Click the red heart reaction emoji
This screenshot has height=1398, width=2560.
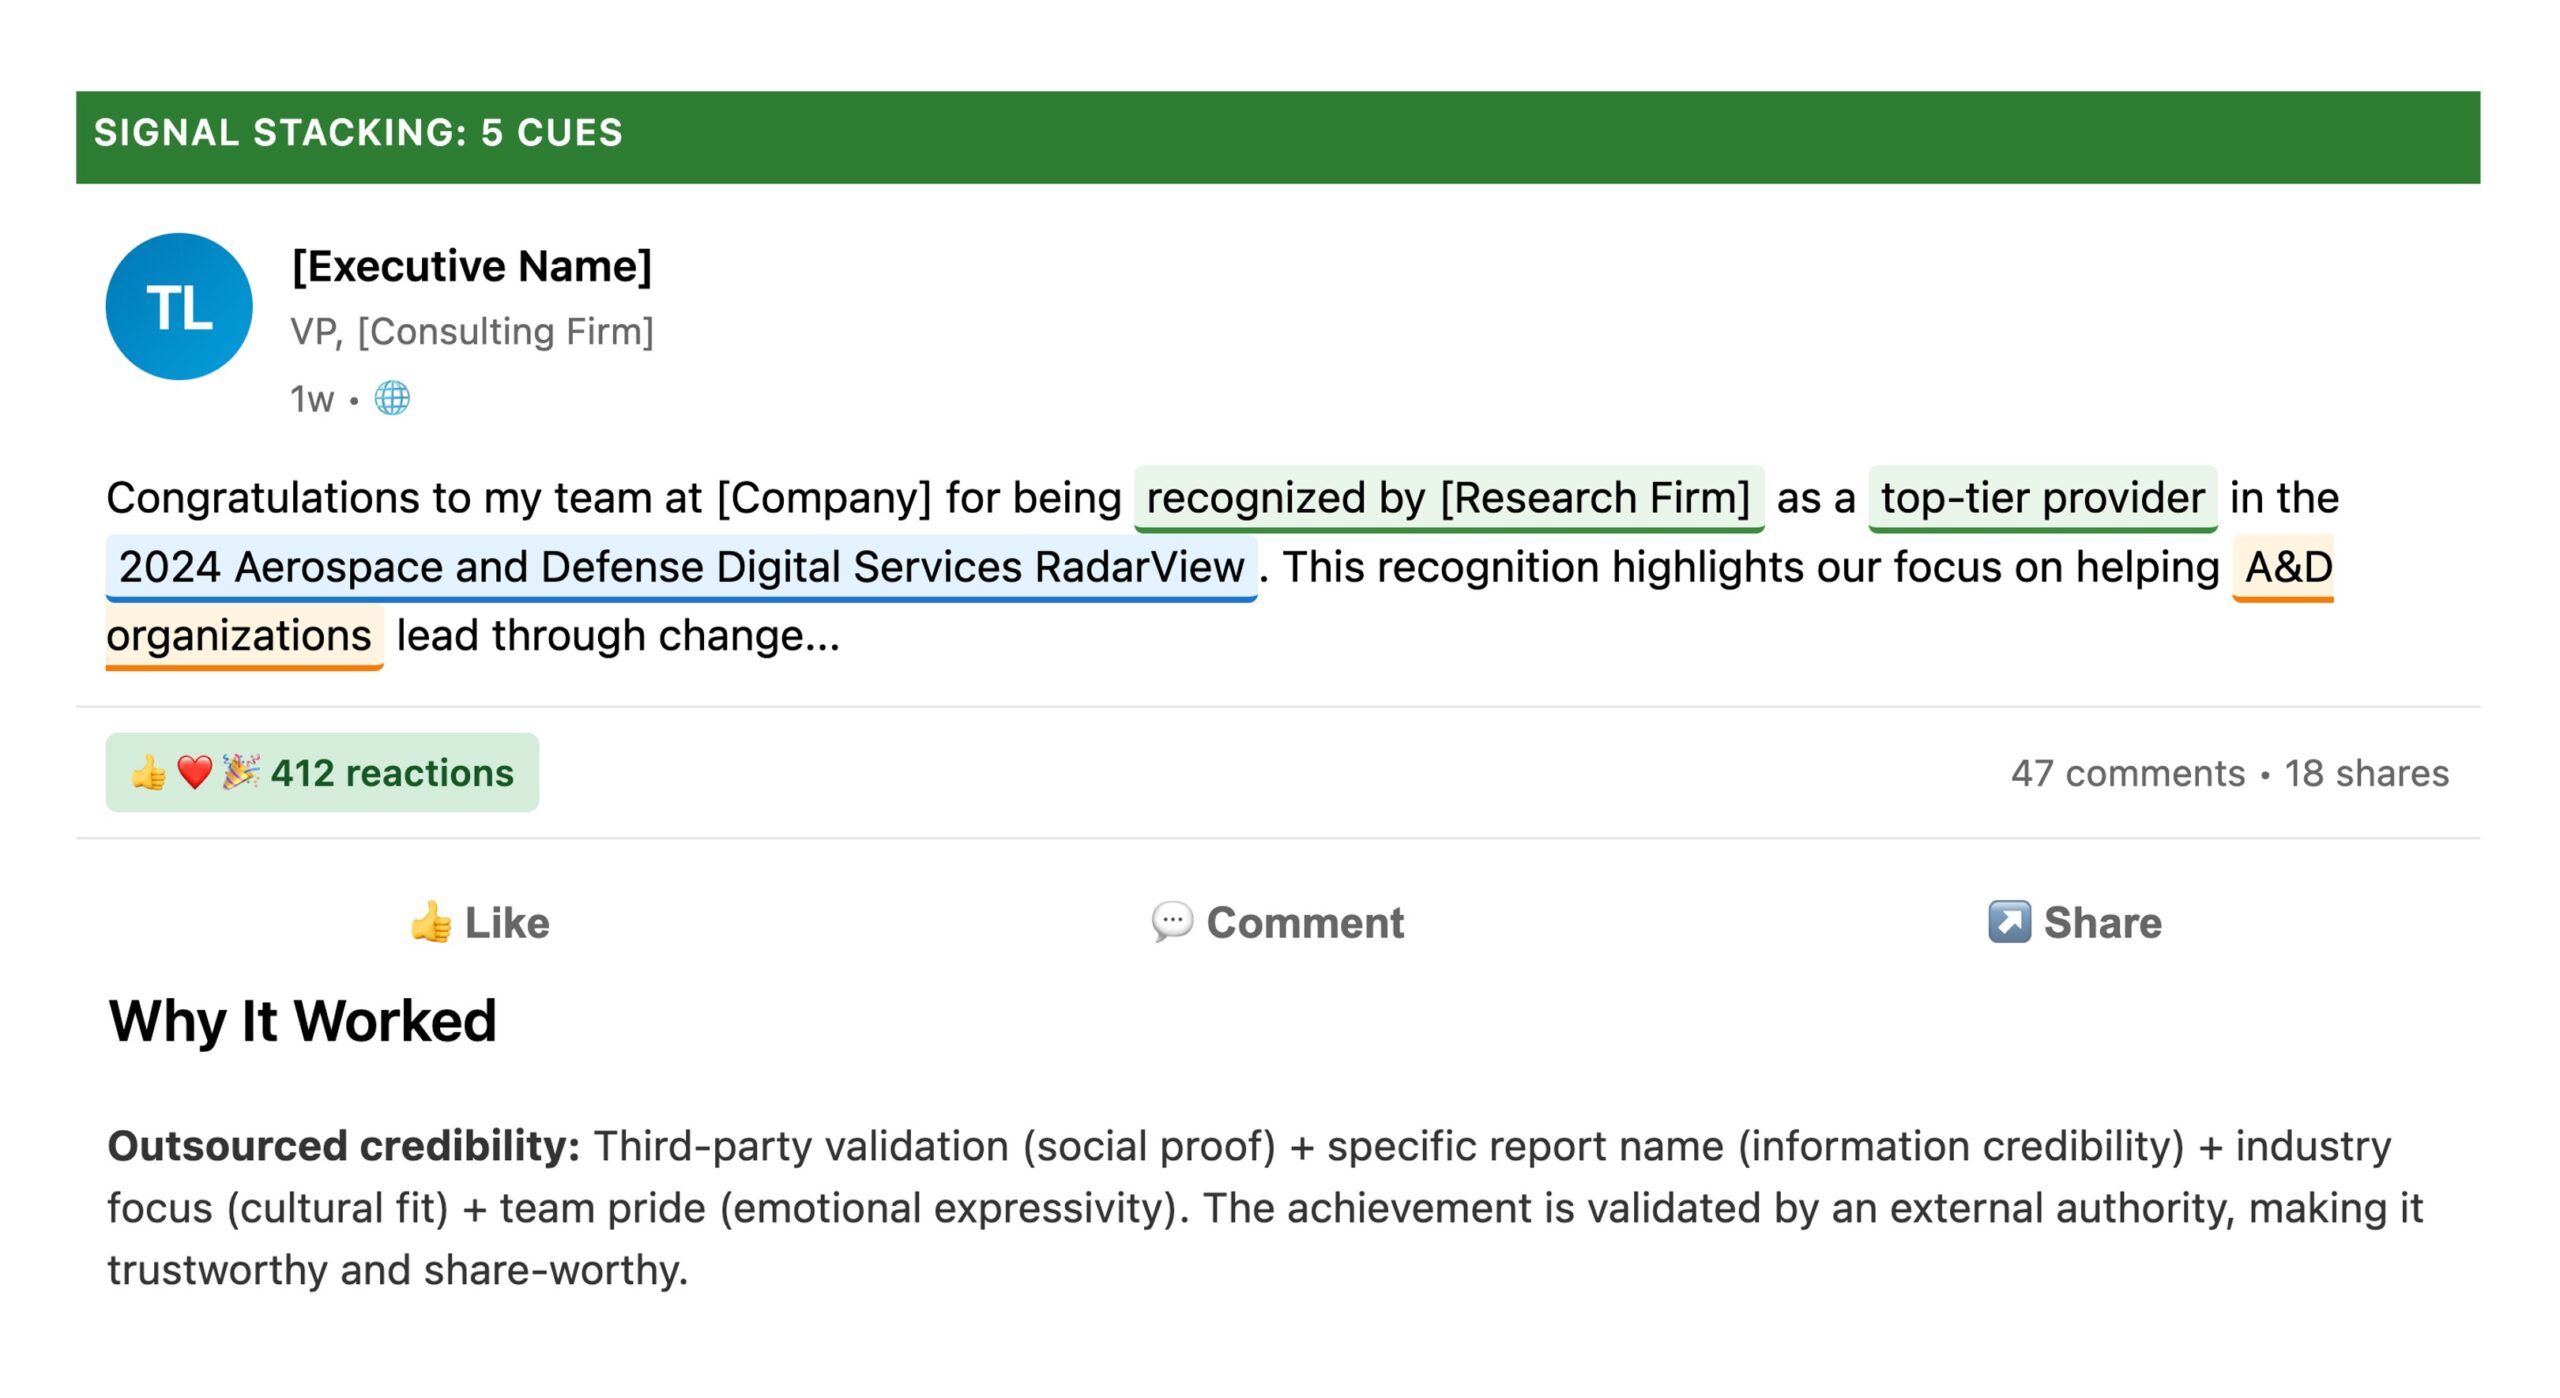[195, 772]
